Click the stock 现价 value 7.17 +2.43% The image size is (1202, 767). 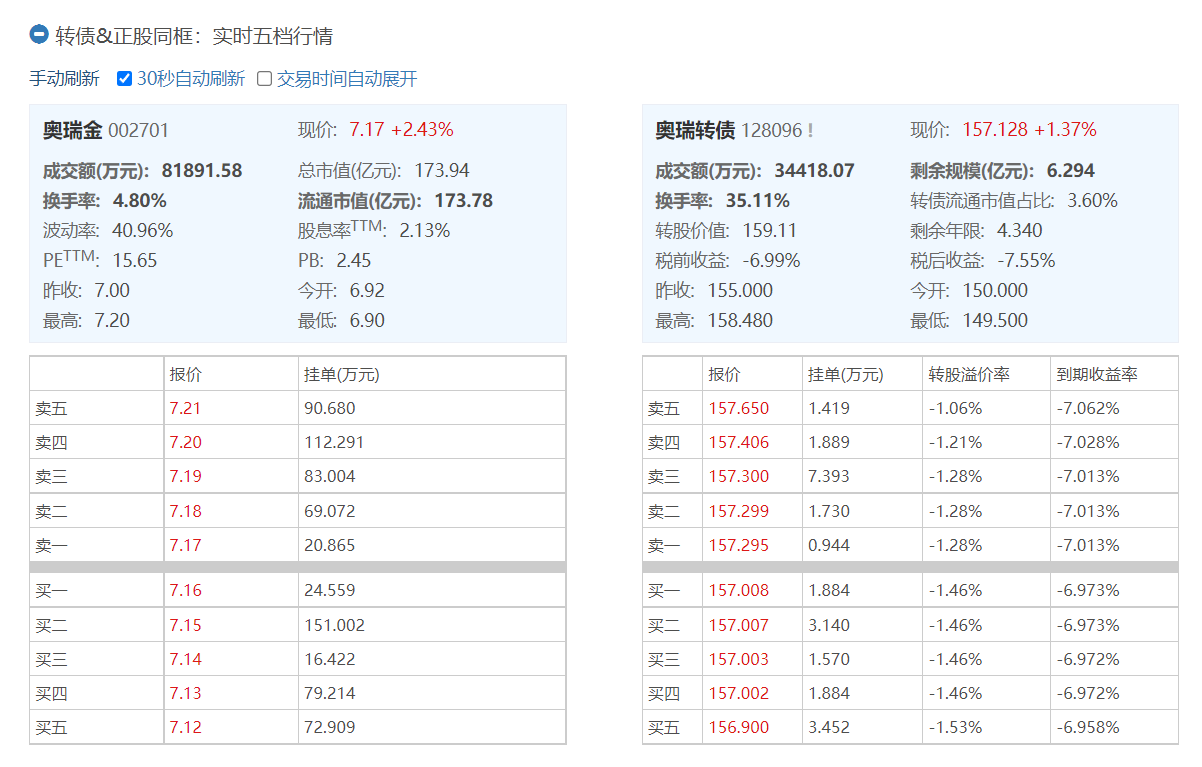click(401, 129)
